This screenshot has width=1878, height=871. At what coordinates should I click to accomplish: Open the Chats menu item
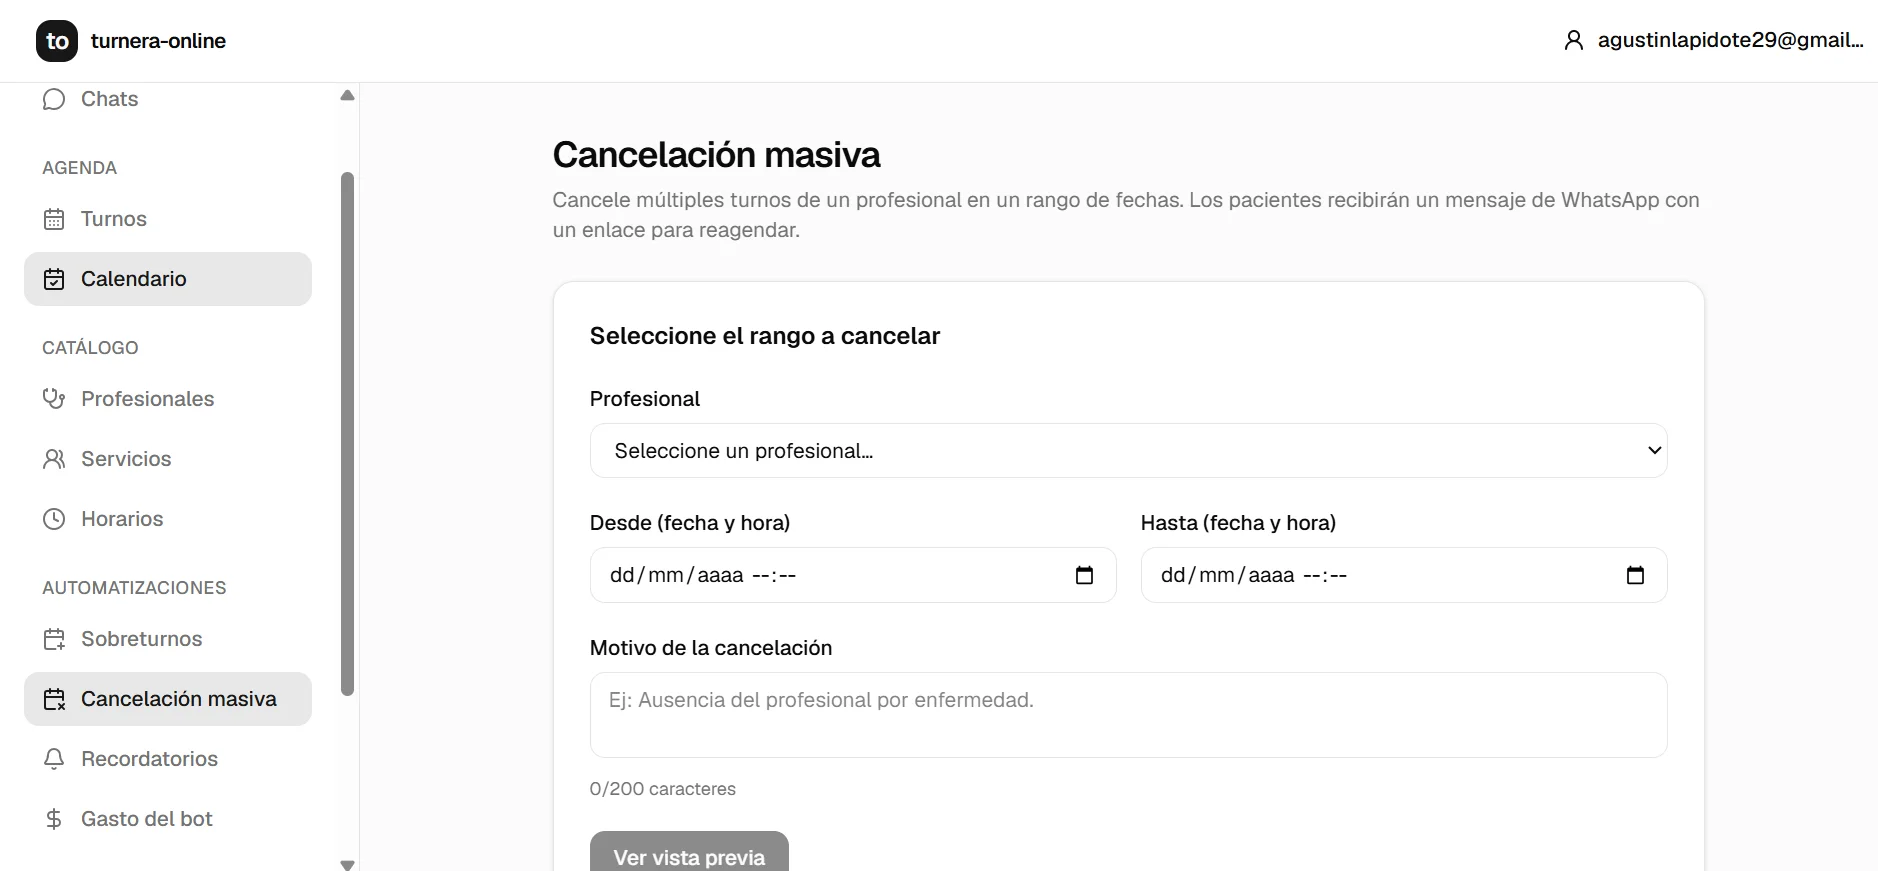pyautogui.click(x=168, y=99)
